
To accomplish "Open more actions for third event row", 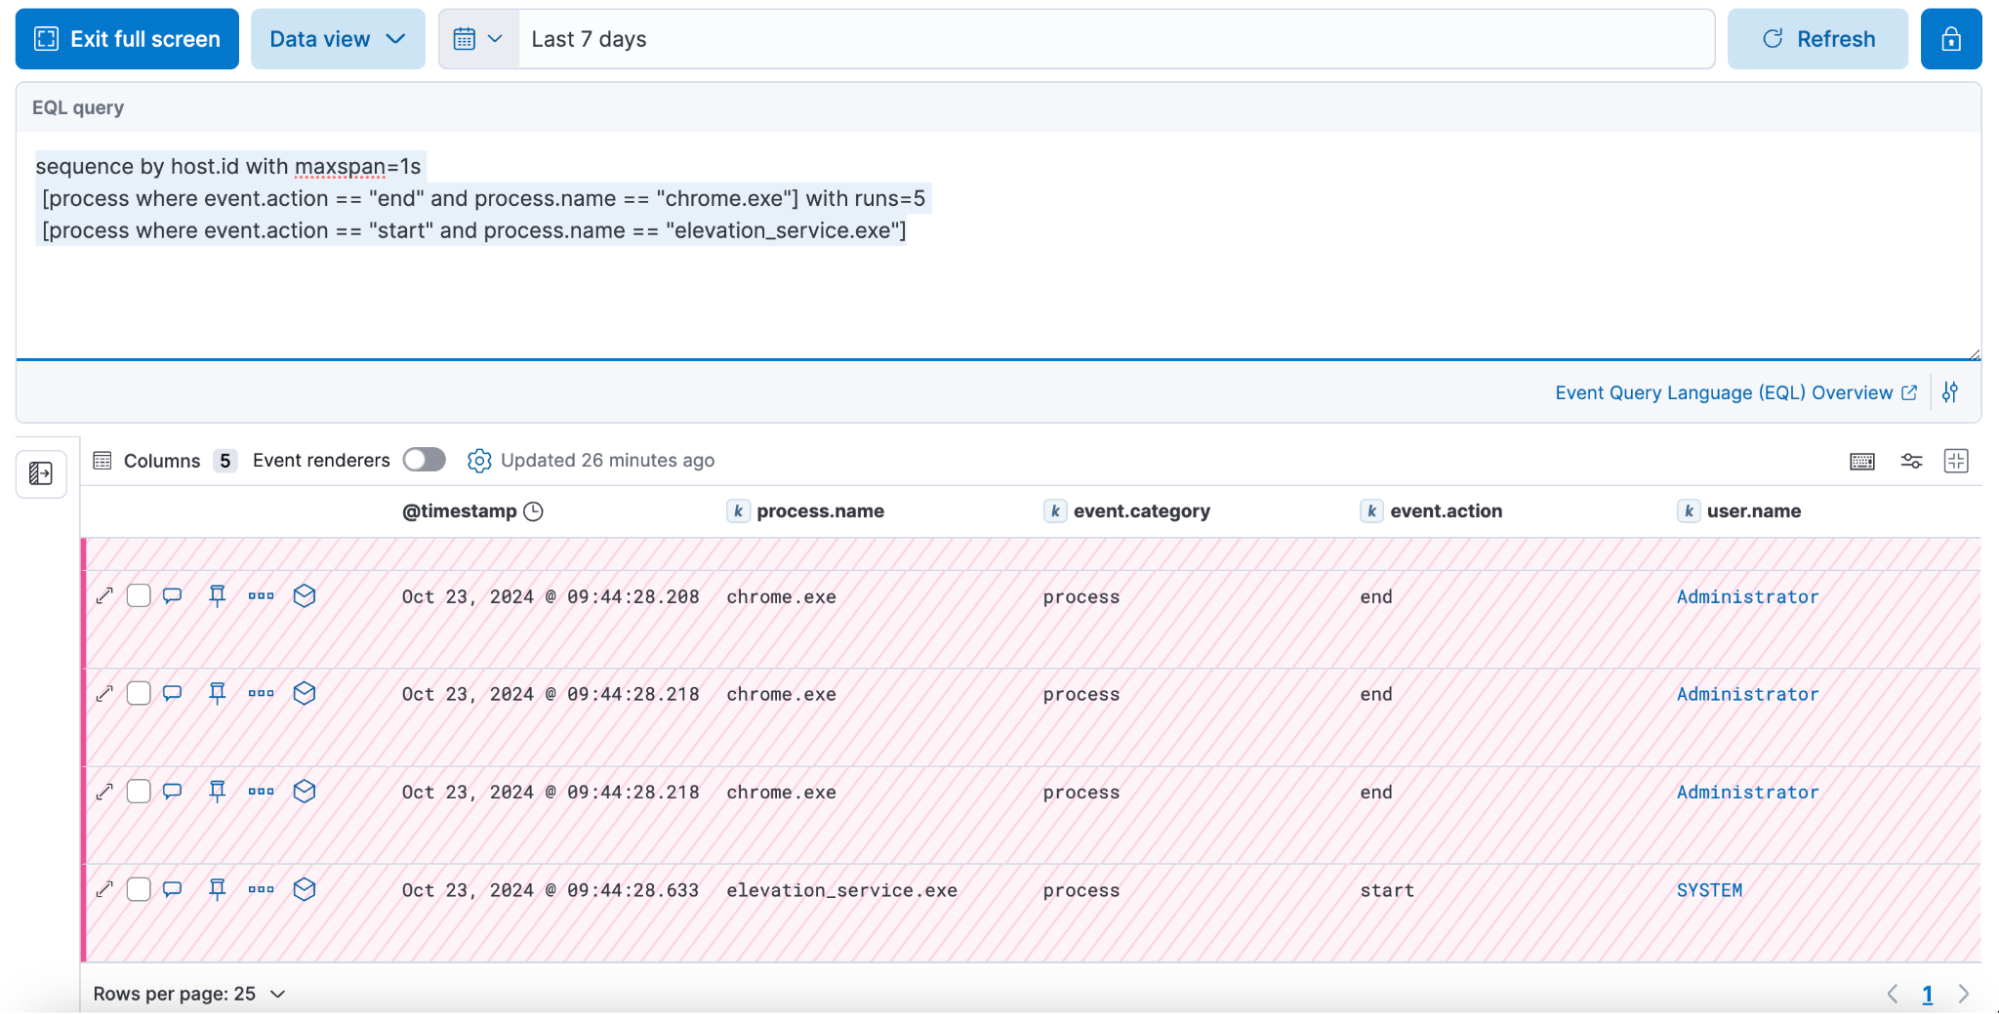I will coord(261,791).
